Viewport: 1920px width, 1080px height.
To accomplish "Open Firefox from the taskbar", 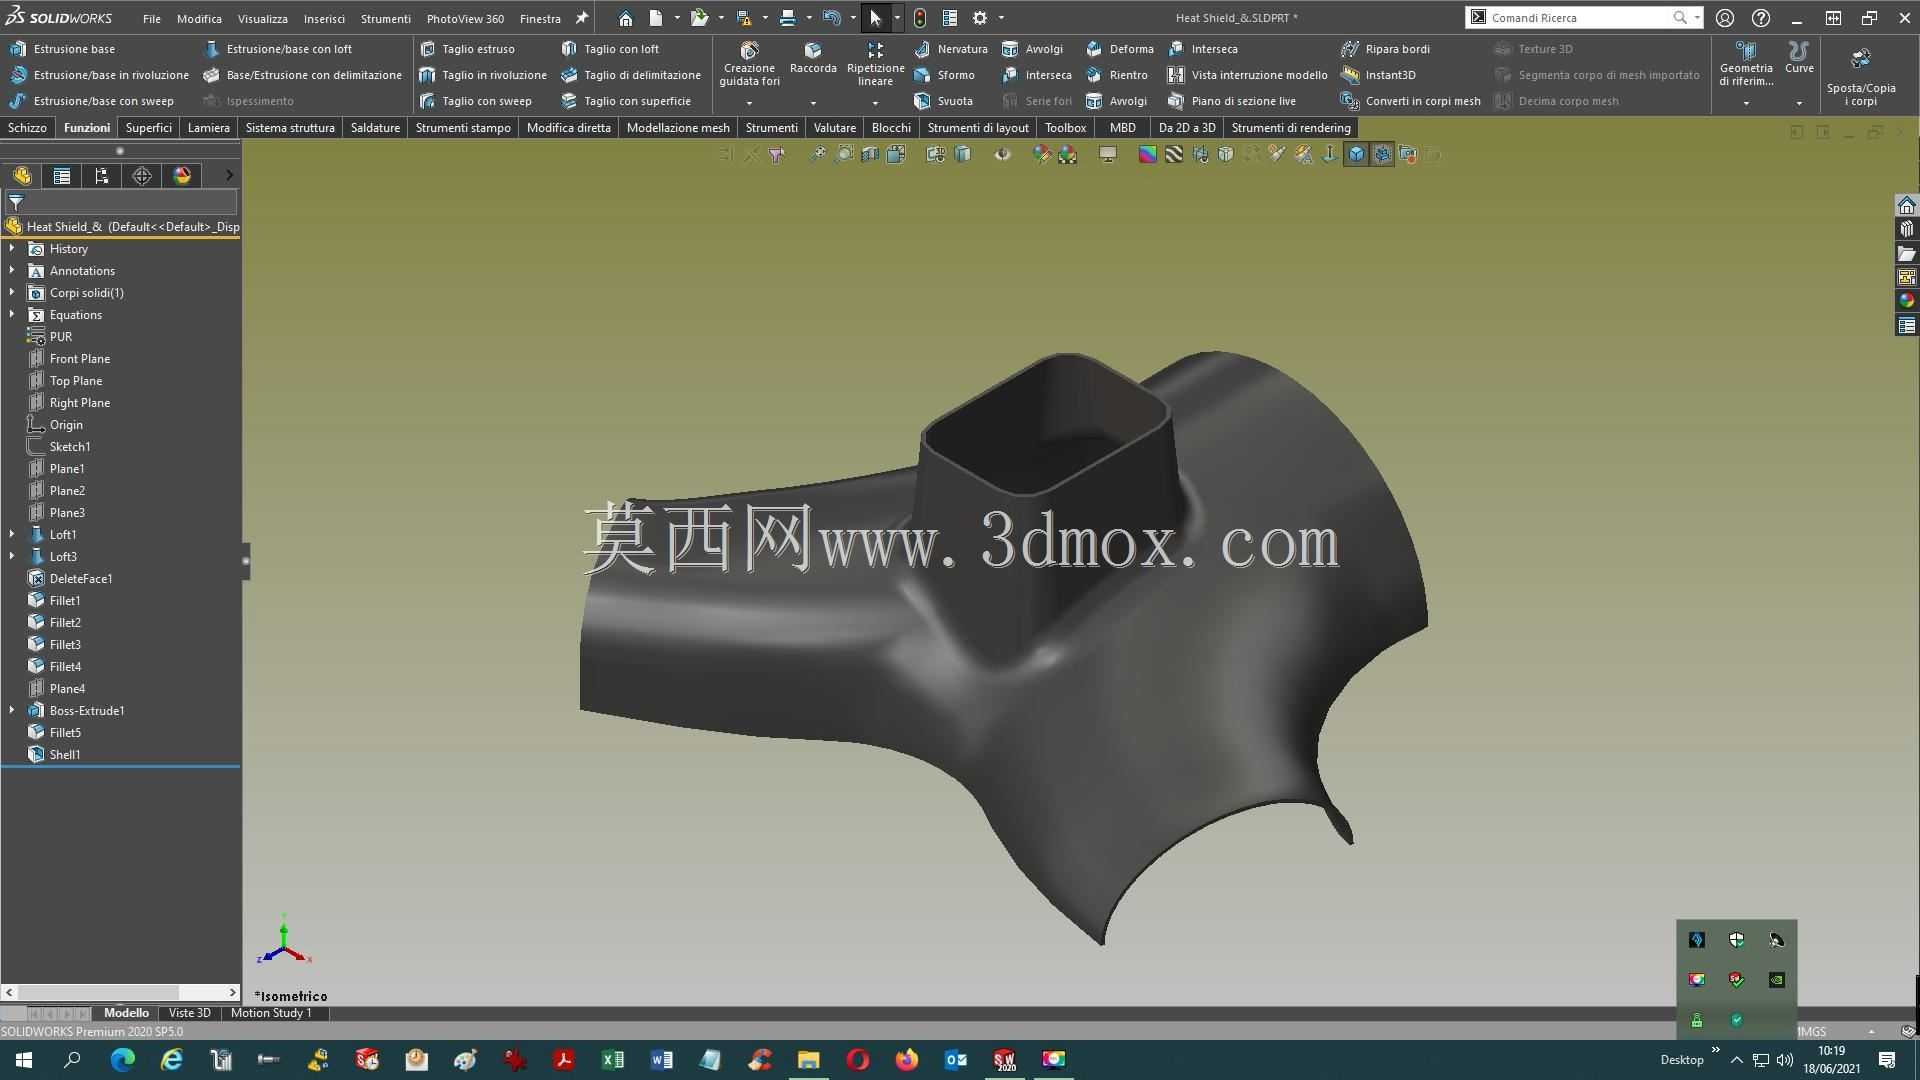I will coord(907,1060).
